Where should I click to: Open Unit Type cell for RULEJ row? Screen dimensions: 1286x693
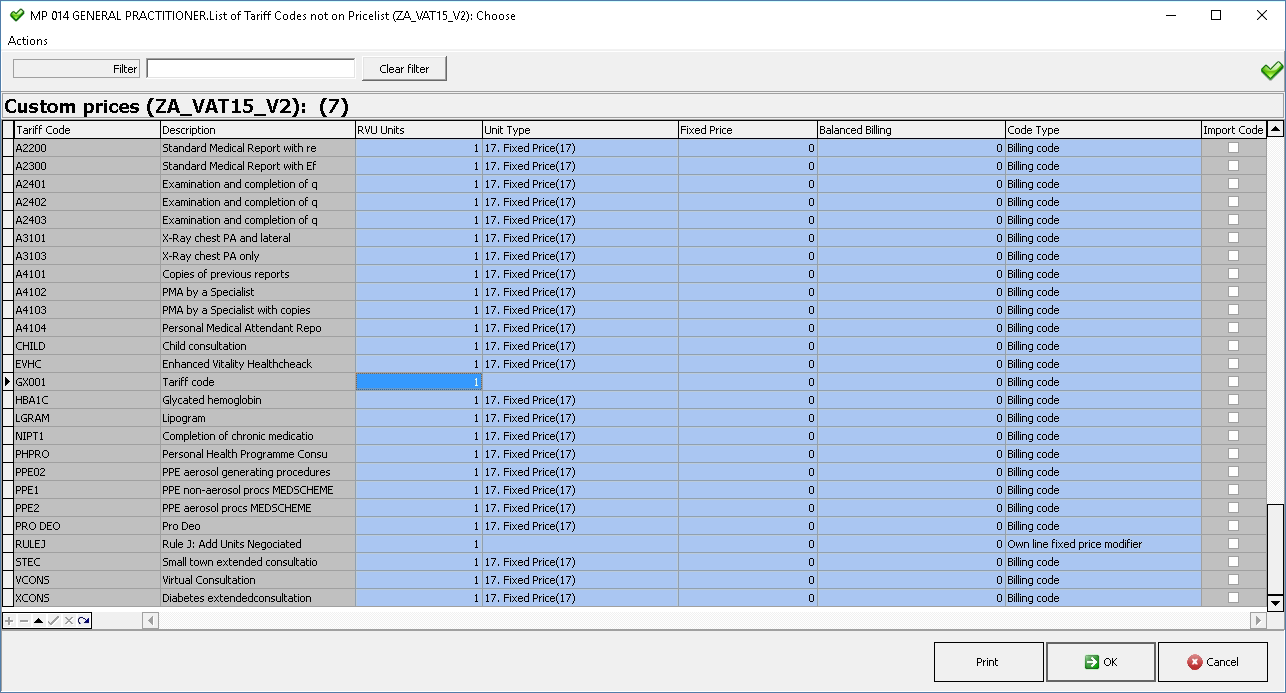(x=580, y=544)
